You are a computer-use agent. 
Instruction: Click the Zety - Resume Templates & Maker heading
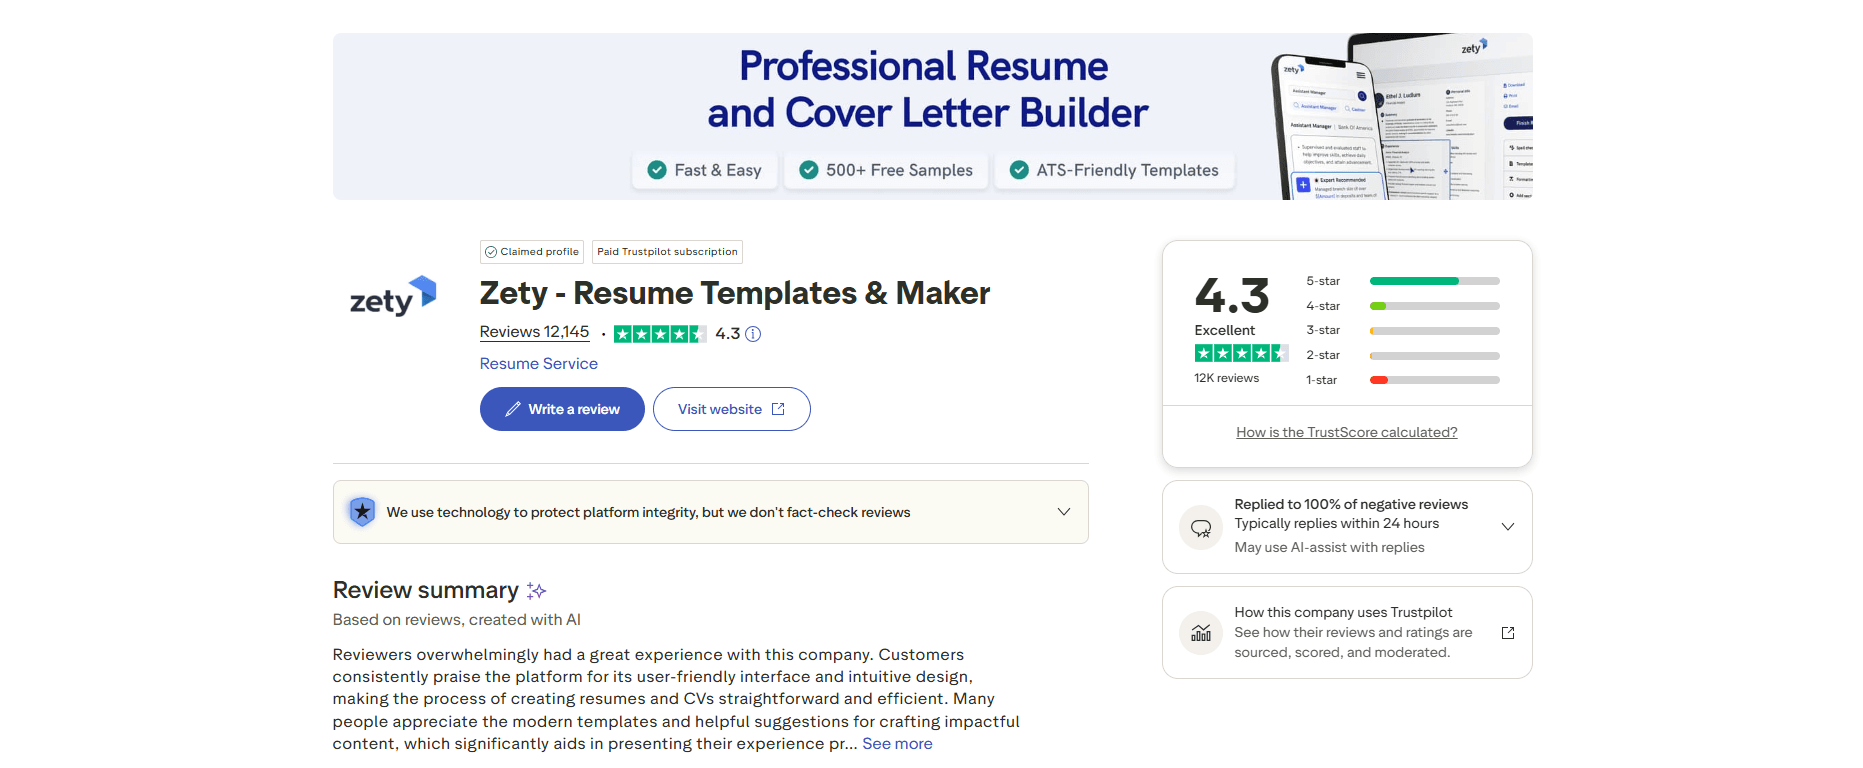tap(735, 293)
